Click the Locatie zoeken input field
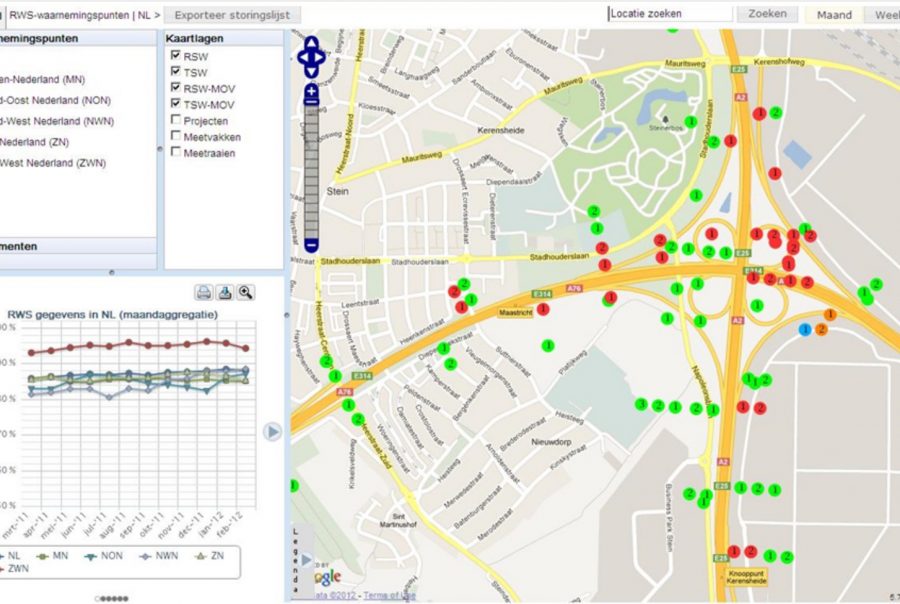This screenshot has width=900, height=604. click(x=670, y=15)
